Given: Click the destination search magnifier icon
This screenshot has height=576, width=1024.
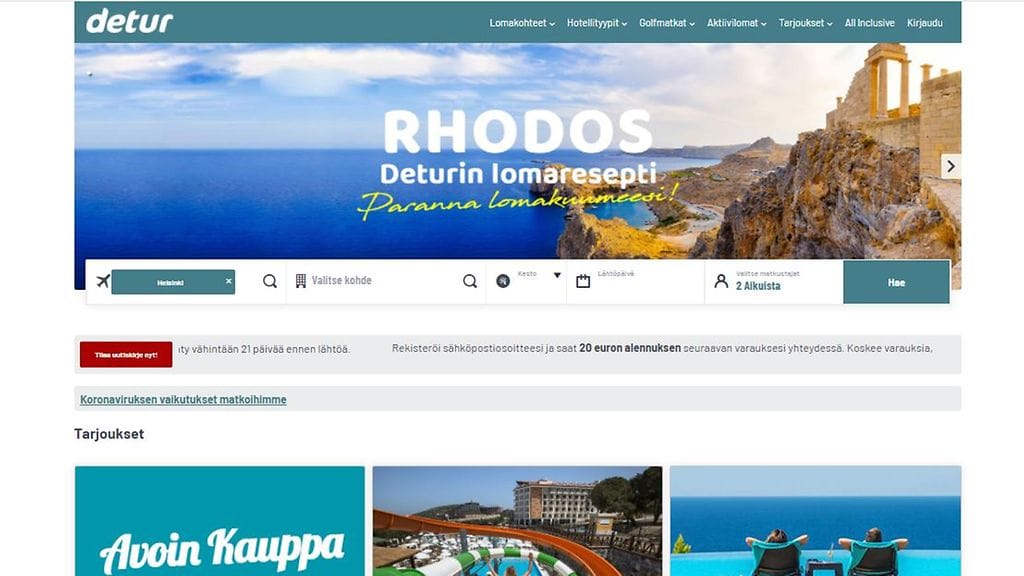Looking at the screenshot, I should [470, 281].
